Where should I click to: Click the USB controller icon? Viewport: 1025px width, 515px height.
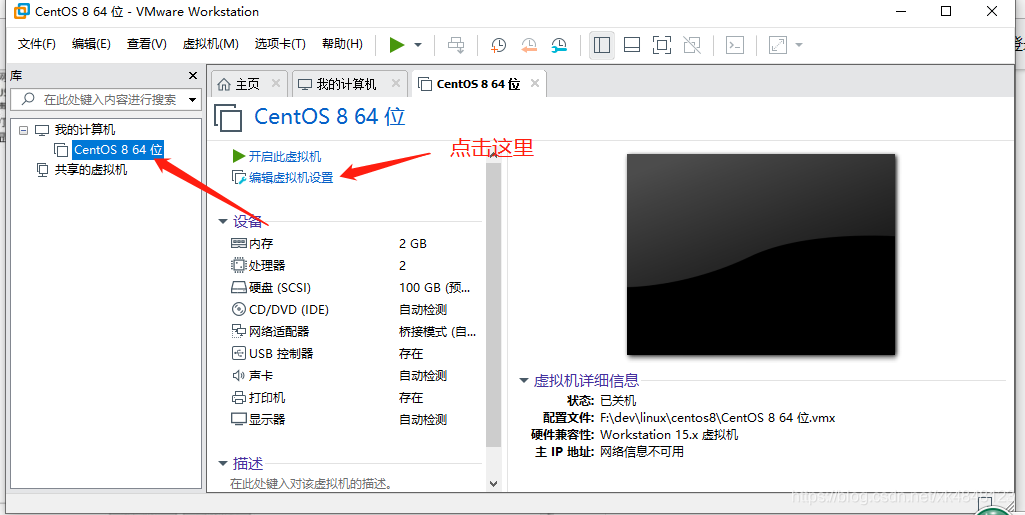pyautogui.click(x=239, y=354)
